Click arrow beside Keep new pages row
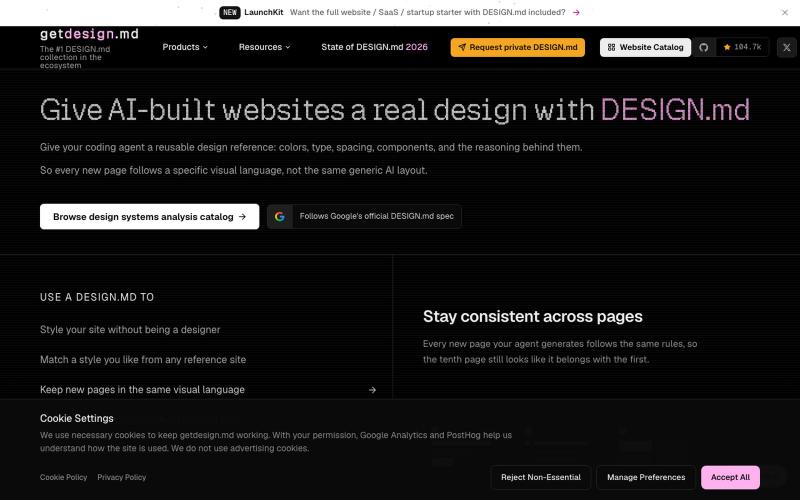The image size is (800, 500). (372, 390)
